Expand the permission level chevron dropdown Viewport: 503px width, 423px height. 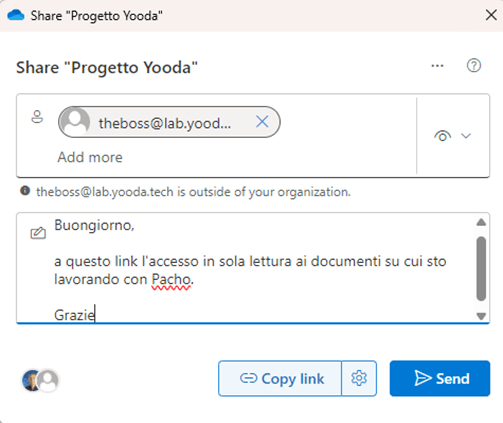pos(466,136)
